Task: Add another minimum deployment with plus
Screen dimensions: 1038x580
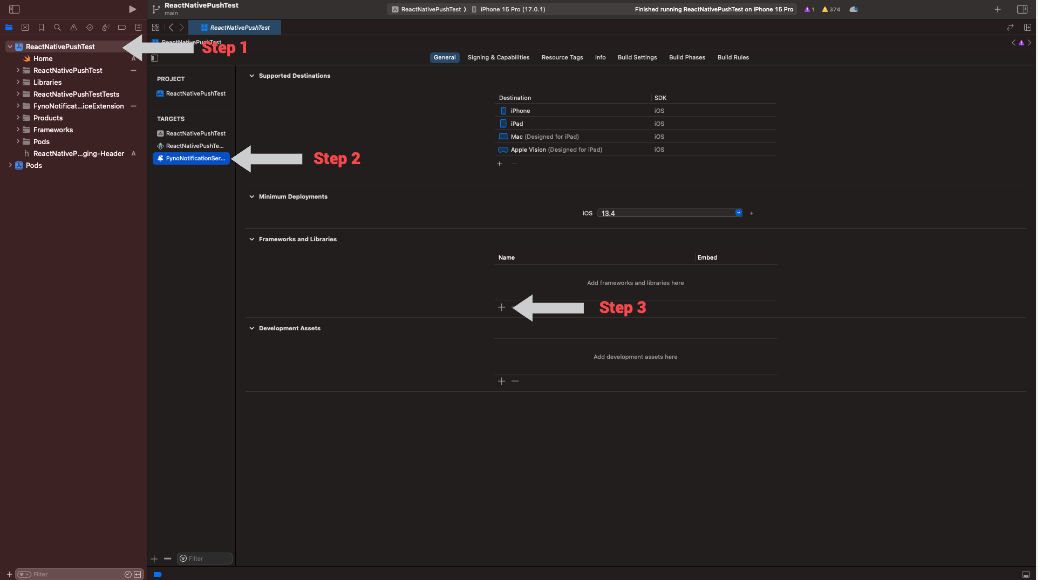Action: tap(751, 213)
